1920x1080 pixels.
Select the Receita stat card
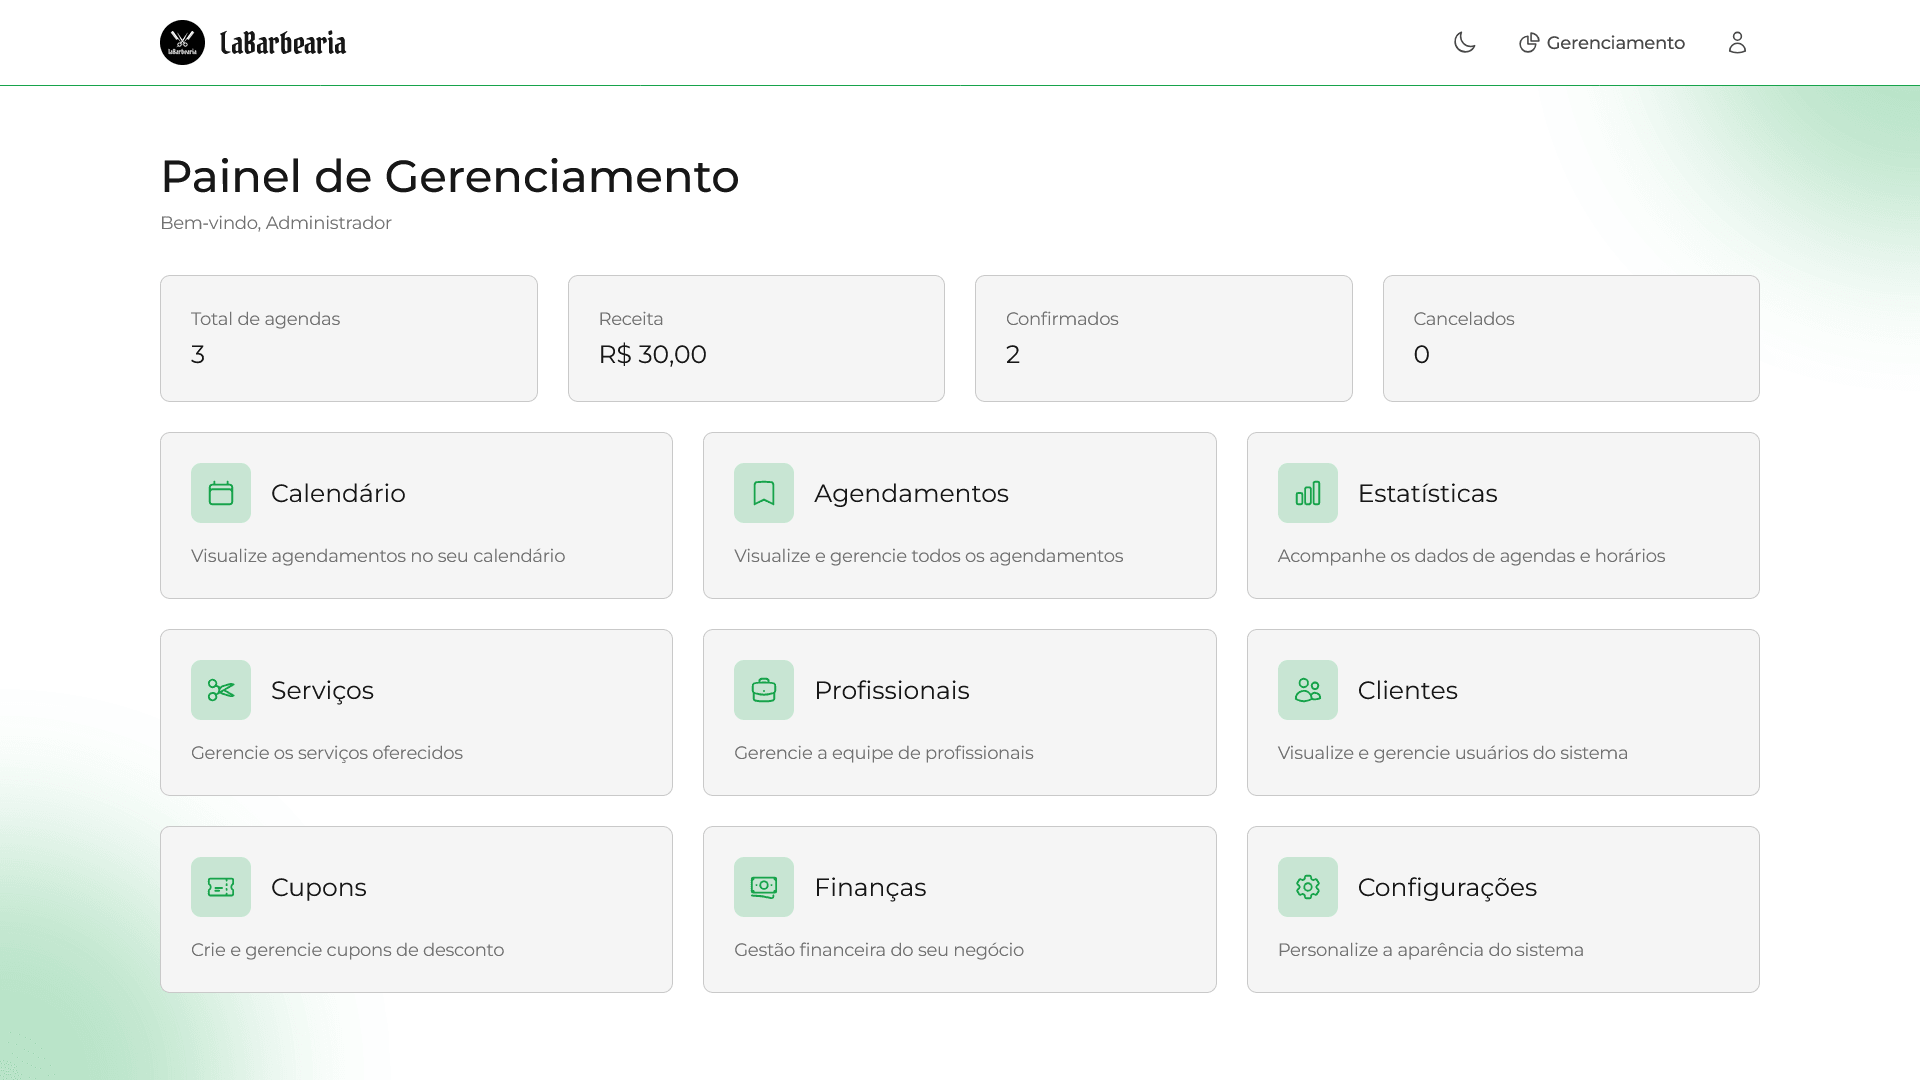[x=756, y=338]
